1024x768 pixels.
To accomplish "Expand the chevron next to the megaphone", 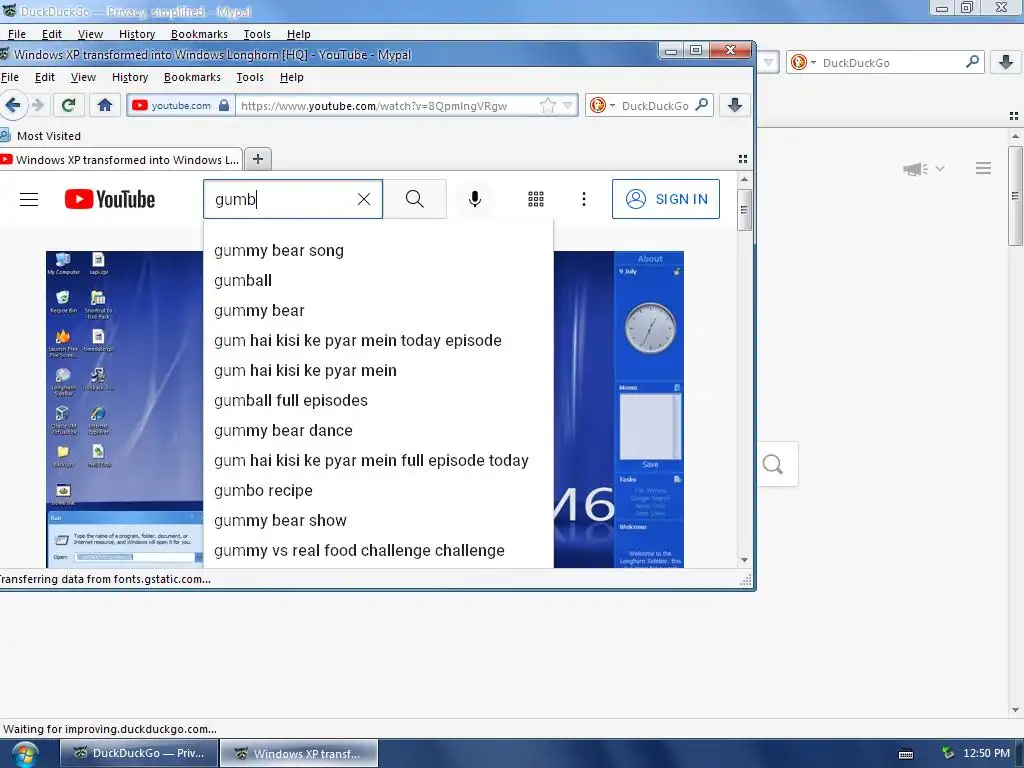I will coord(940,168).
